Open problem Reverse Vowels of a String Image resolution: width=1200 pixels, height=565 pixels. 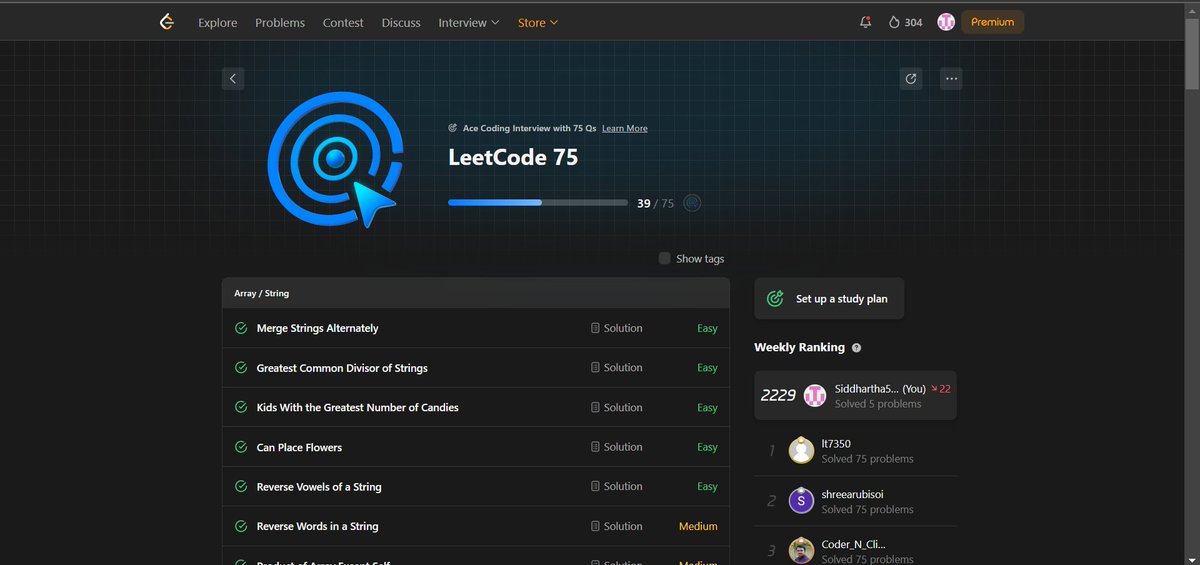click(x=319, y=487)
